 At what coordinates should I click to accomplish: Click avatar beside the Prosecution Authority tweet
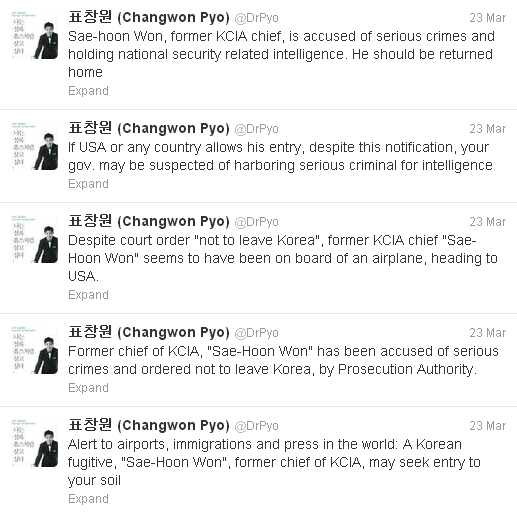tap(35, 351)
